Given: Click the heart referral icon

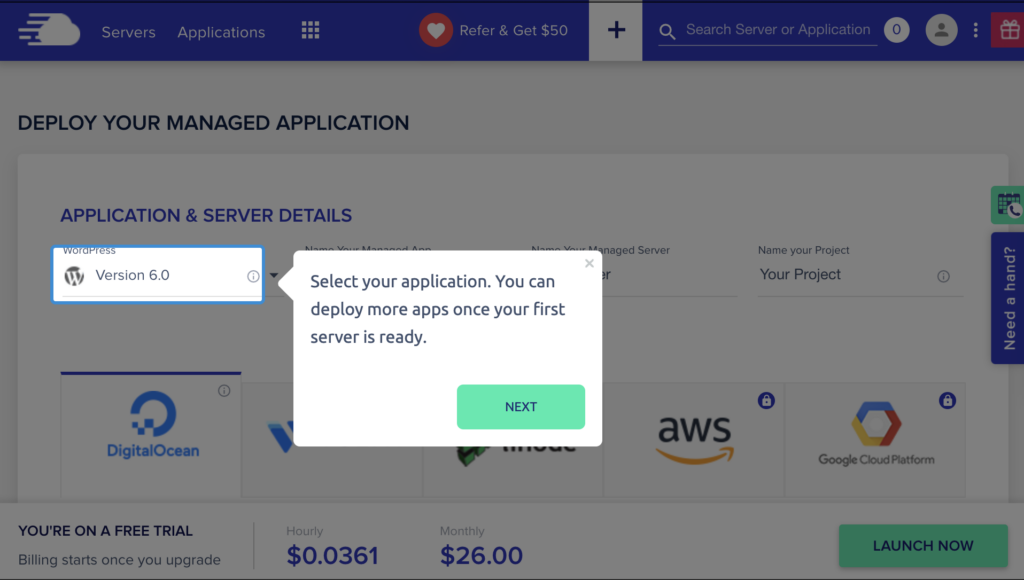Looking at the screenshot, I should click(x=436, y=30).
